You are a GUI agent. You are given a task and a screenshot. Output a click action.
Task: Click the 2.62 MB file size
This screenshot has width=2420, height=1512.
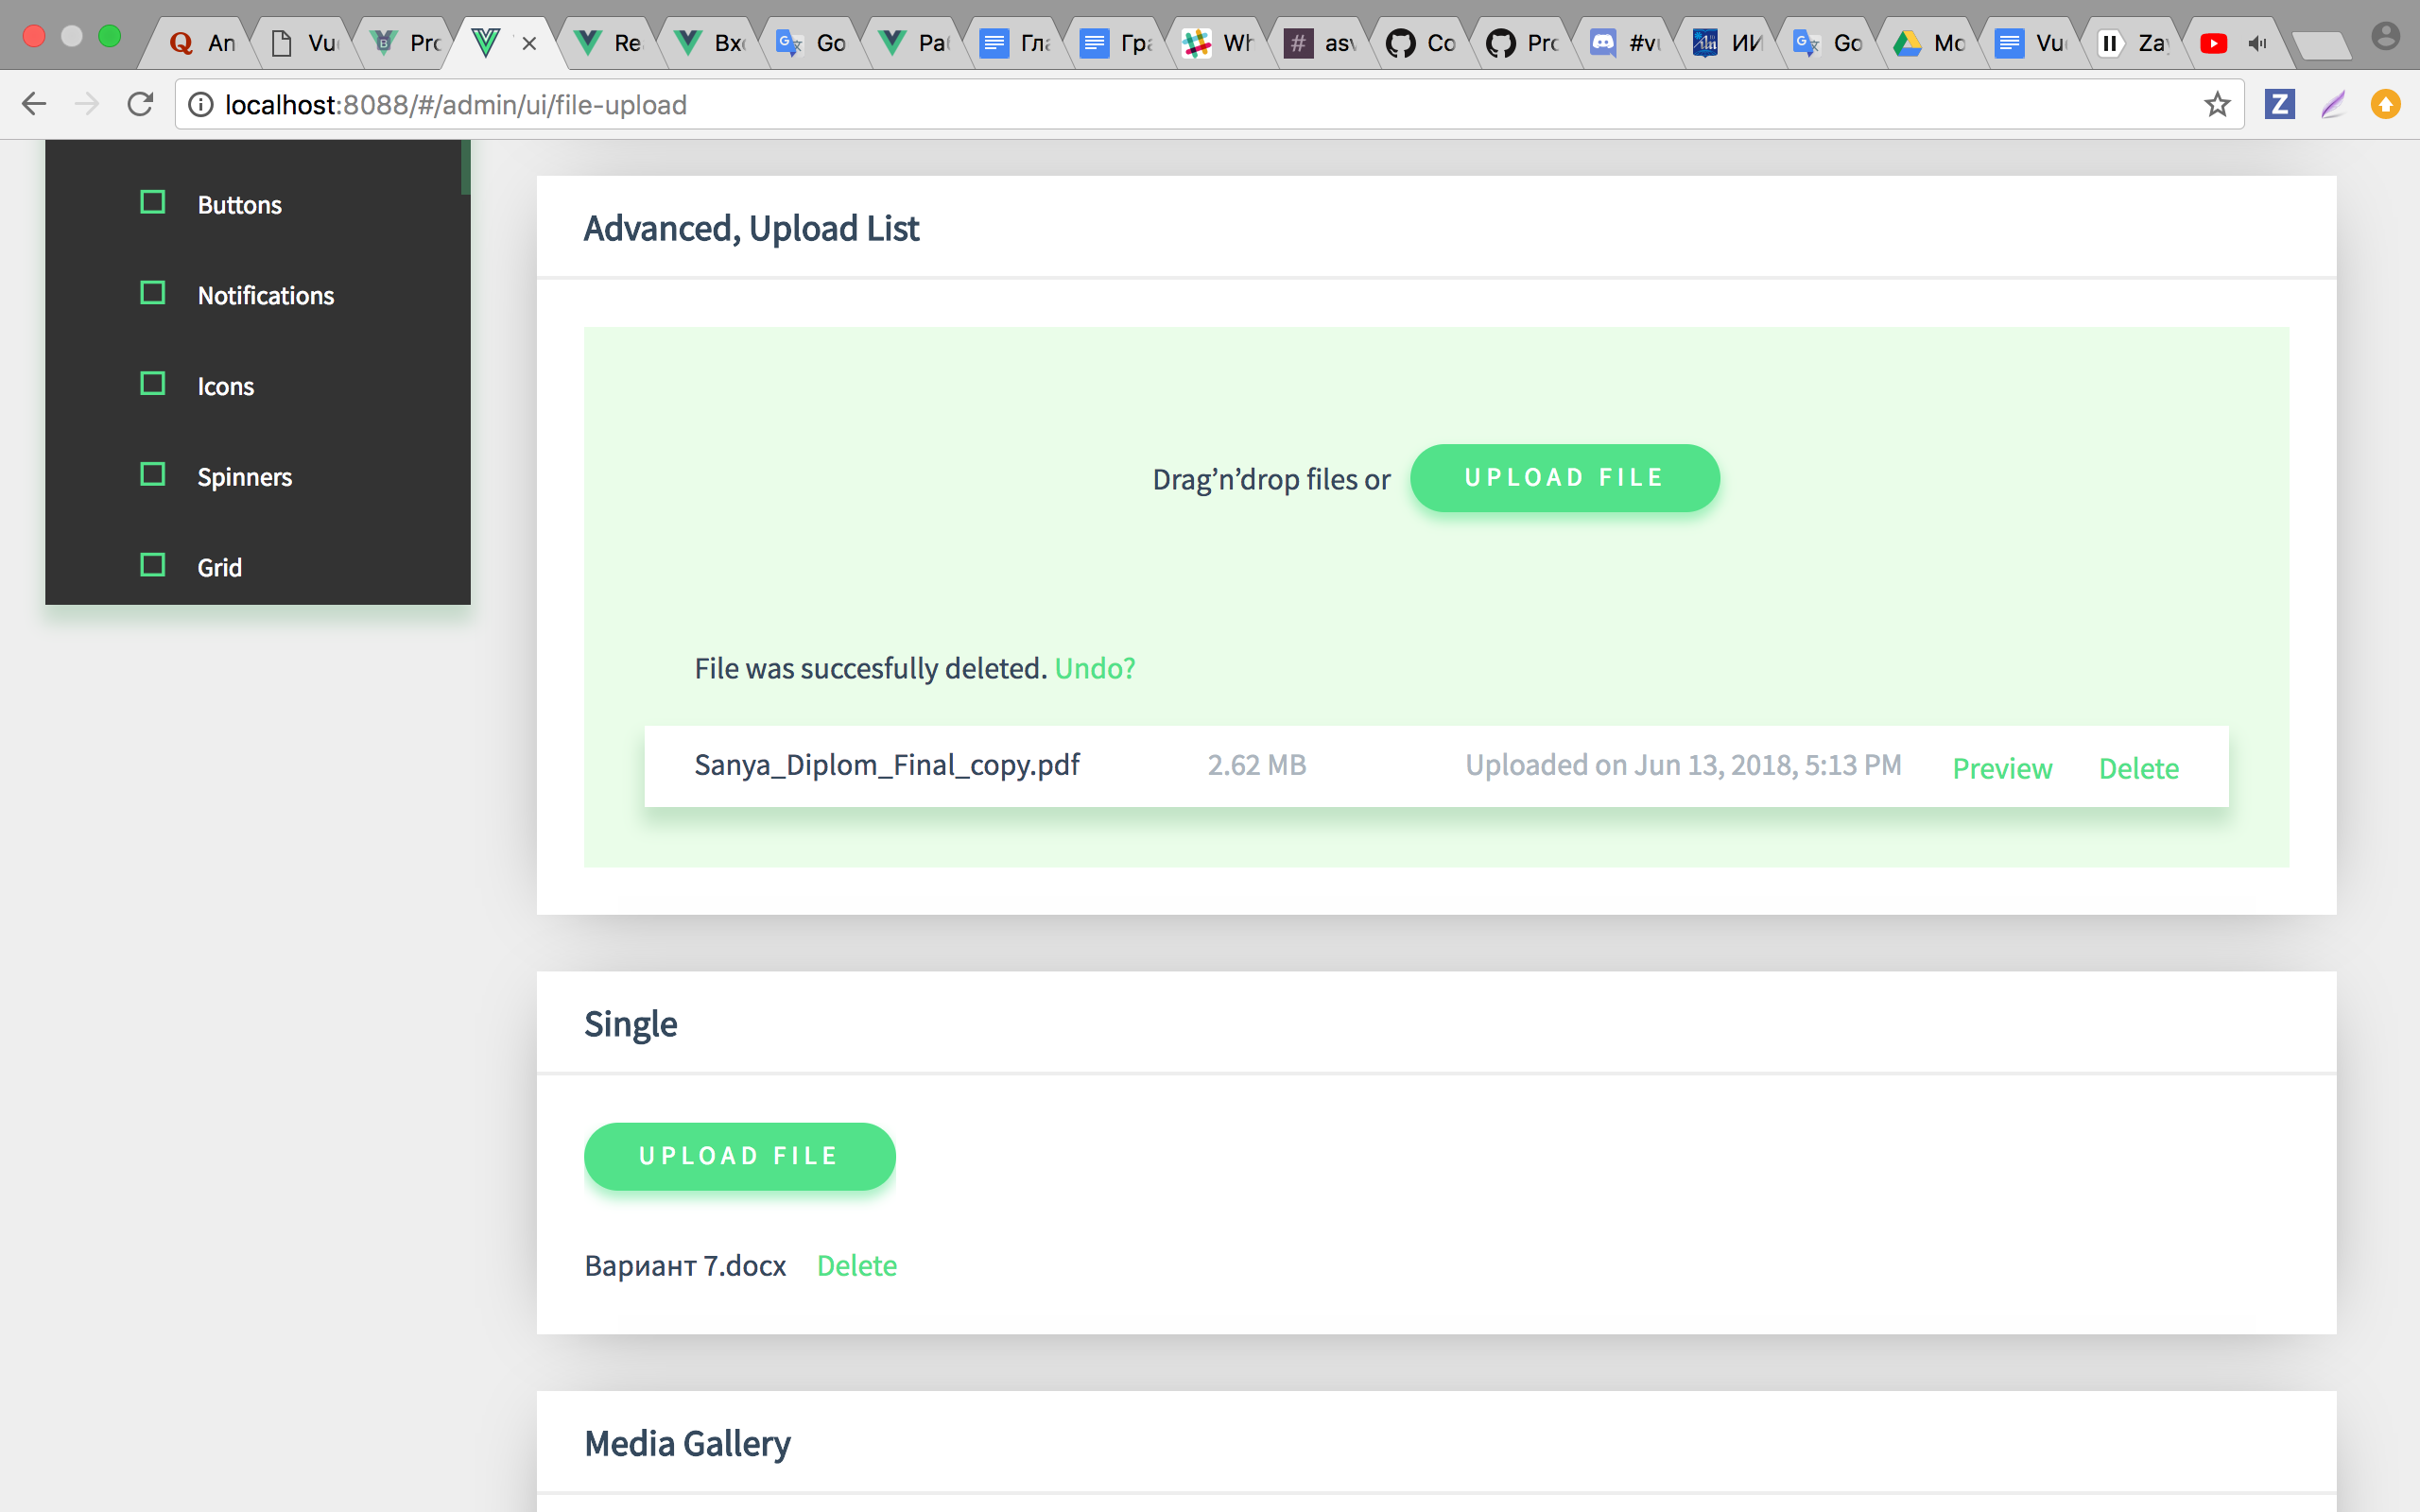click(1257, 765)
